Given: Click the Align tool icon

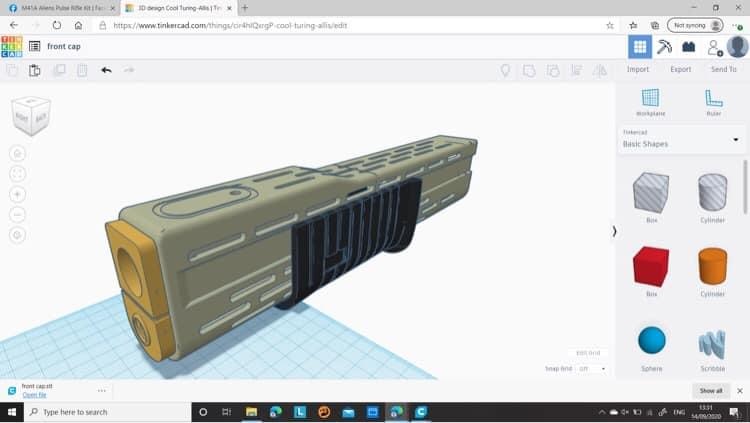Looking at the screenshot, I should pyautogui.click(x=576, y=71).
